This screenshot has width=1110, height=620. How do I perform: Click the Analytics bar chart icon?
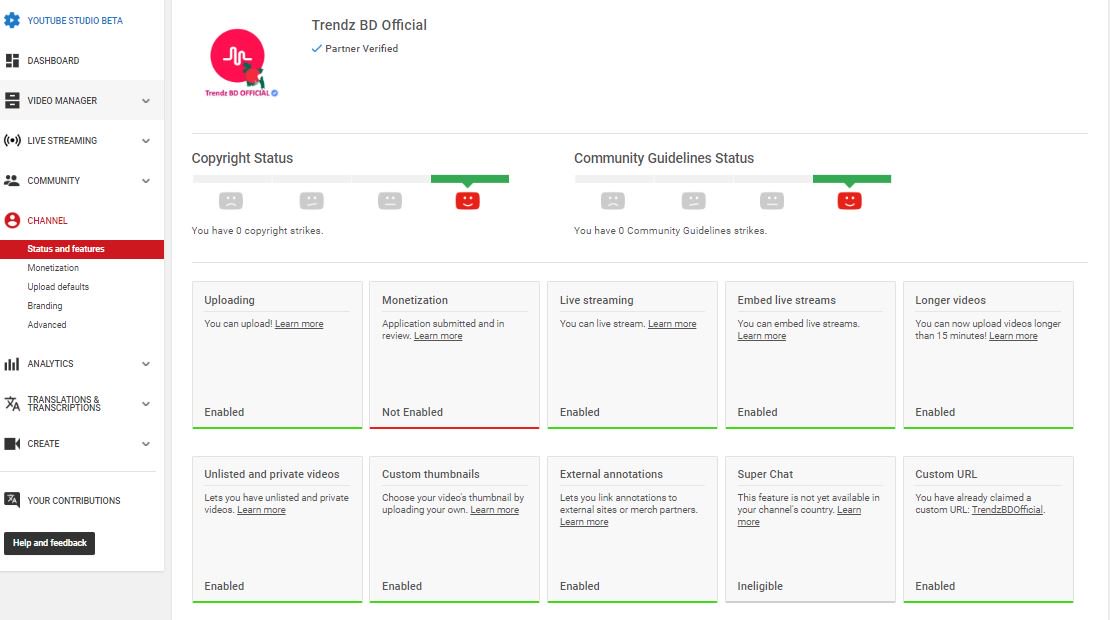[12, 364]
